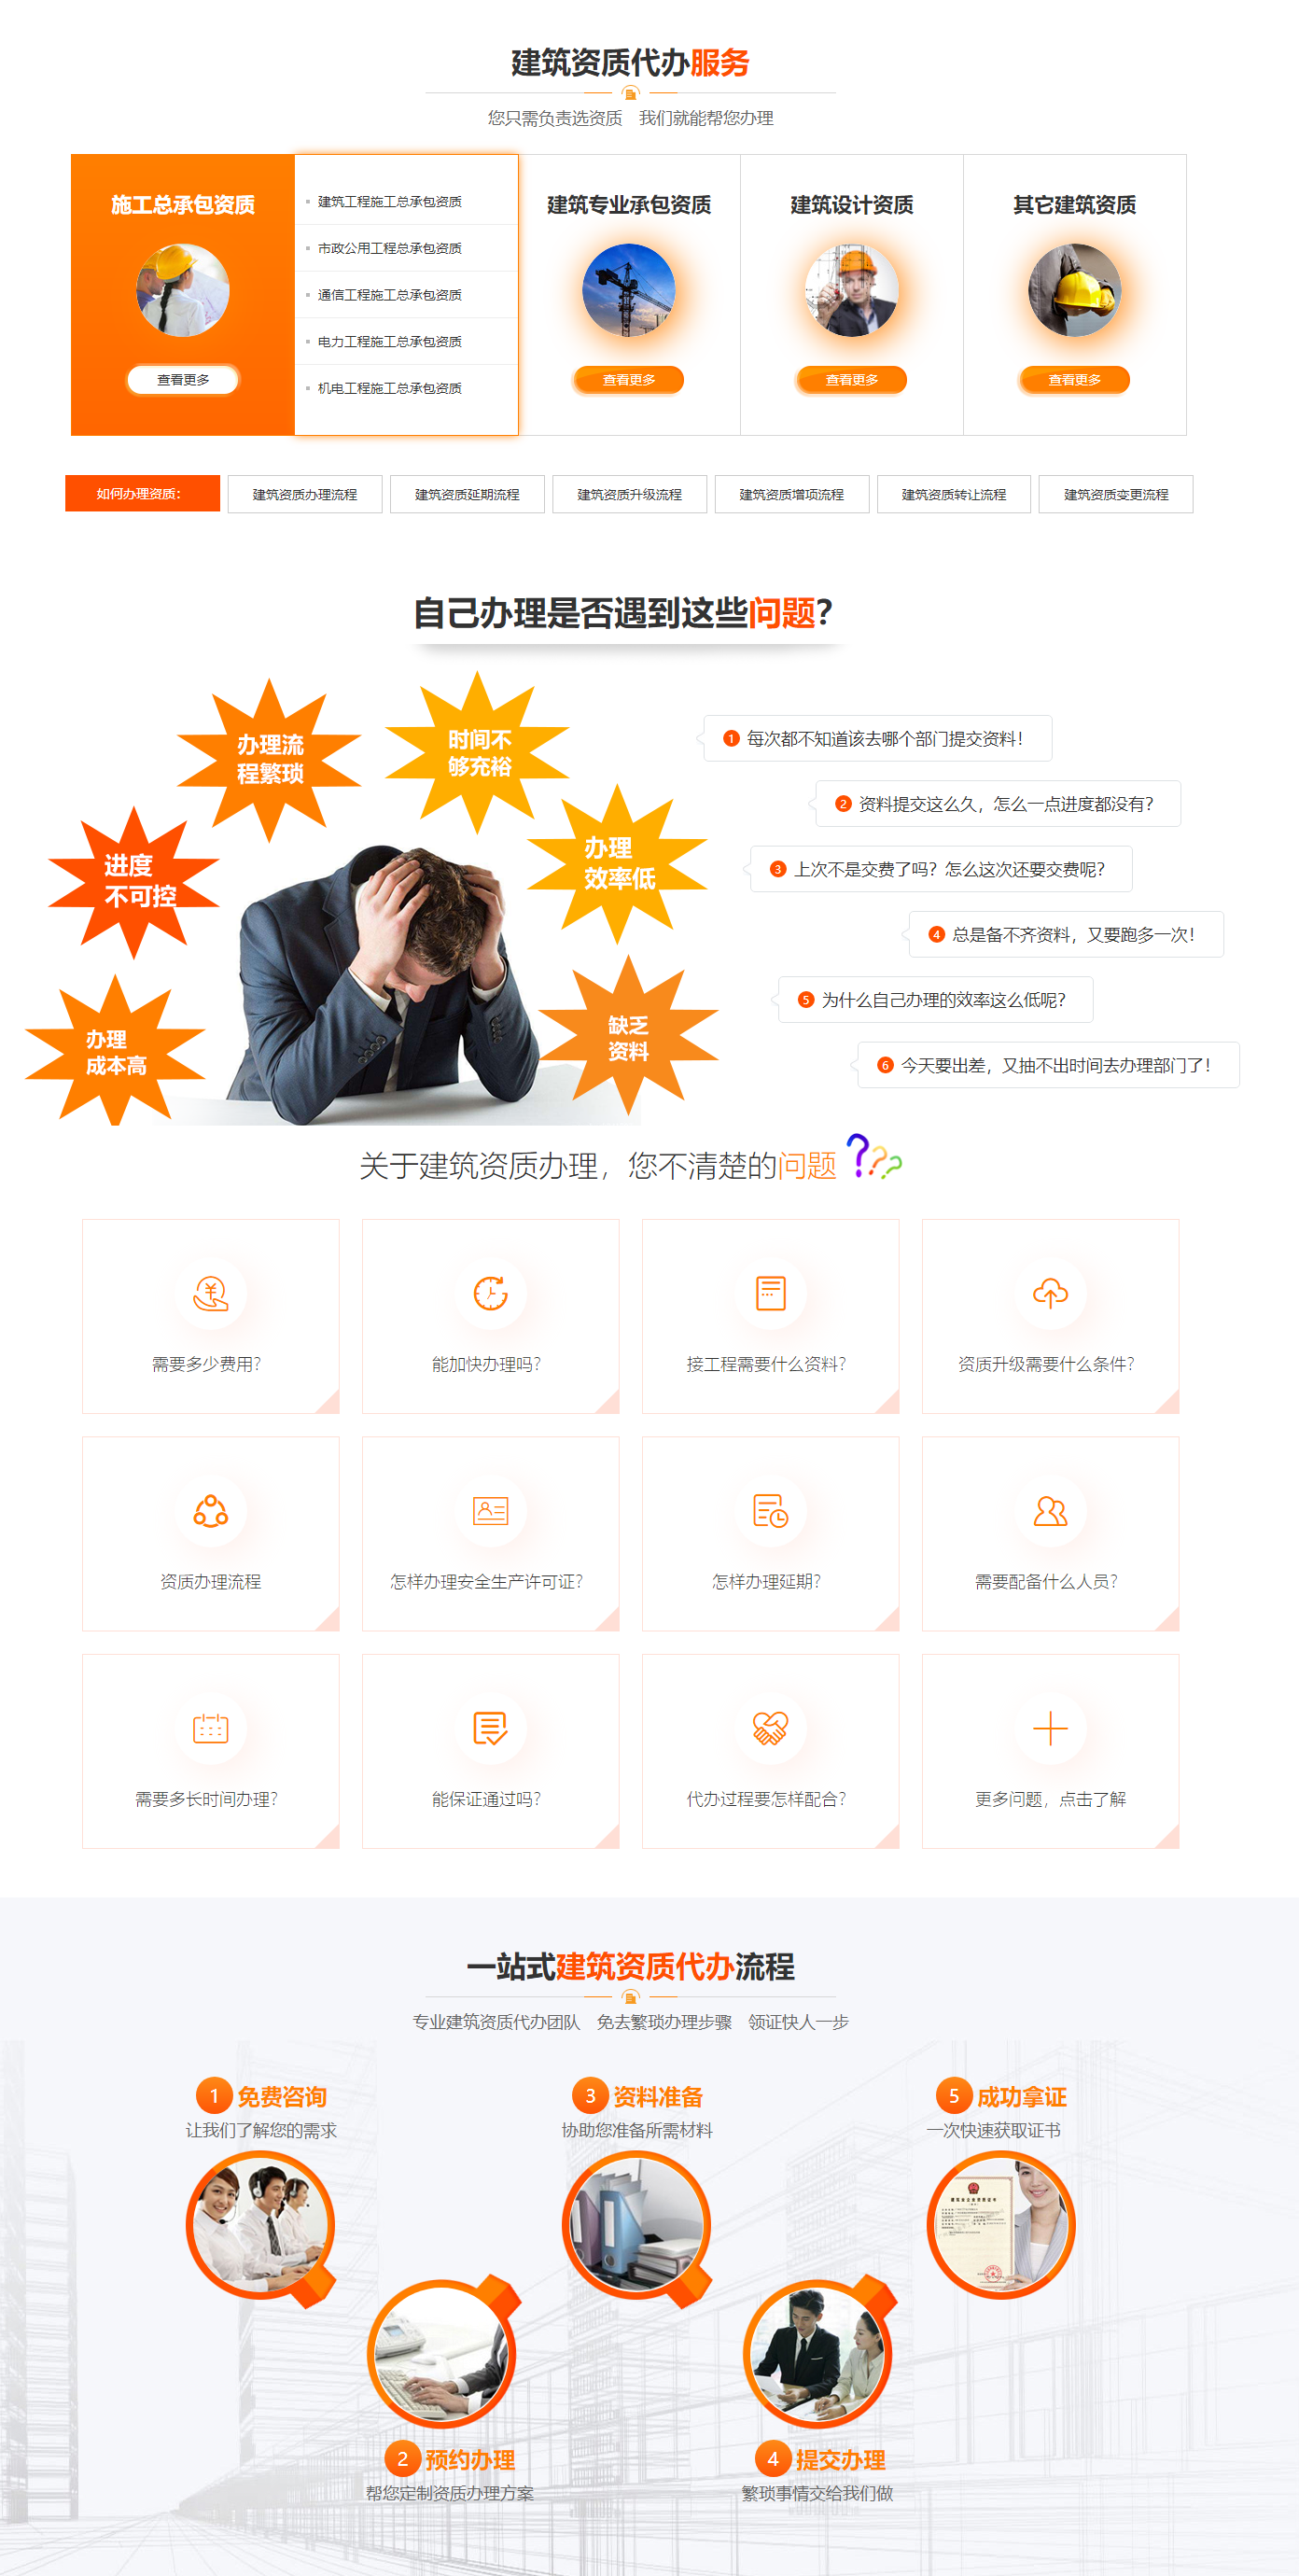Viewport: 1299px width, 2576px height.
Task: Select the 建筑资质变更流程 tab
Action: click(1115, 495)
